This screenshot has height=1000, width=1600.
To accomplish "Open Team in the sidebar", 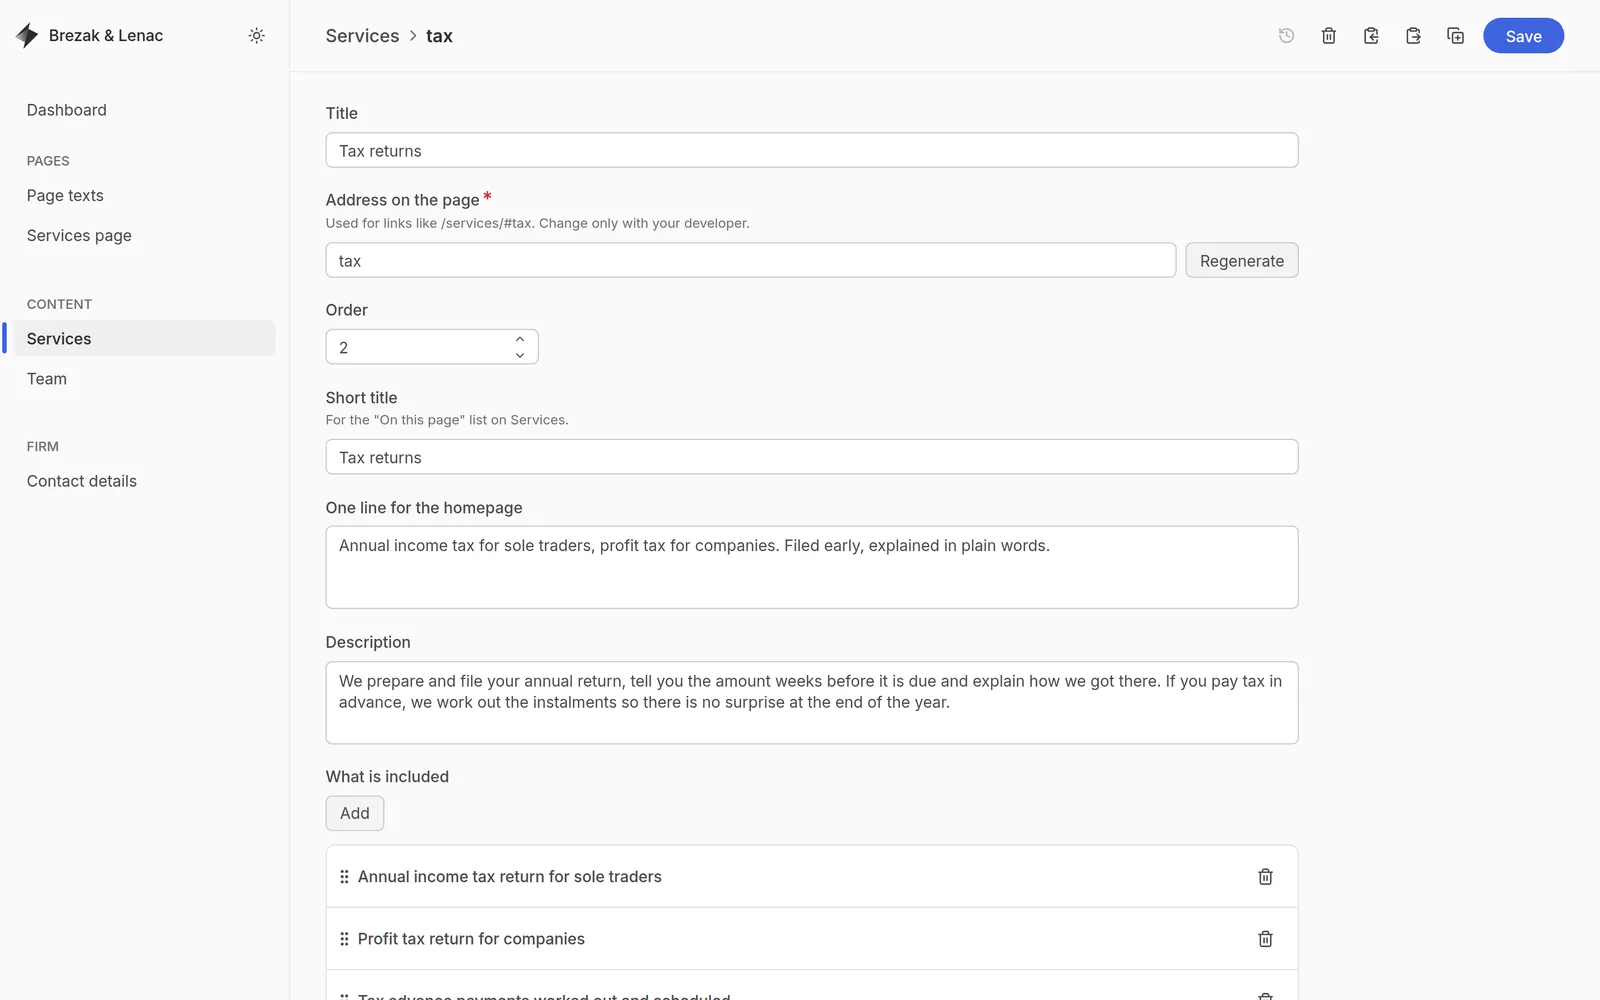I will [x=47, y=379].
